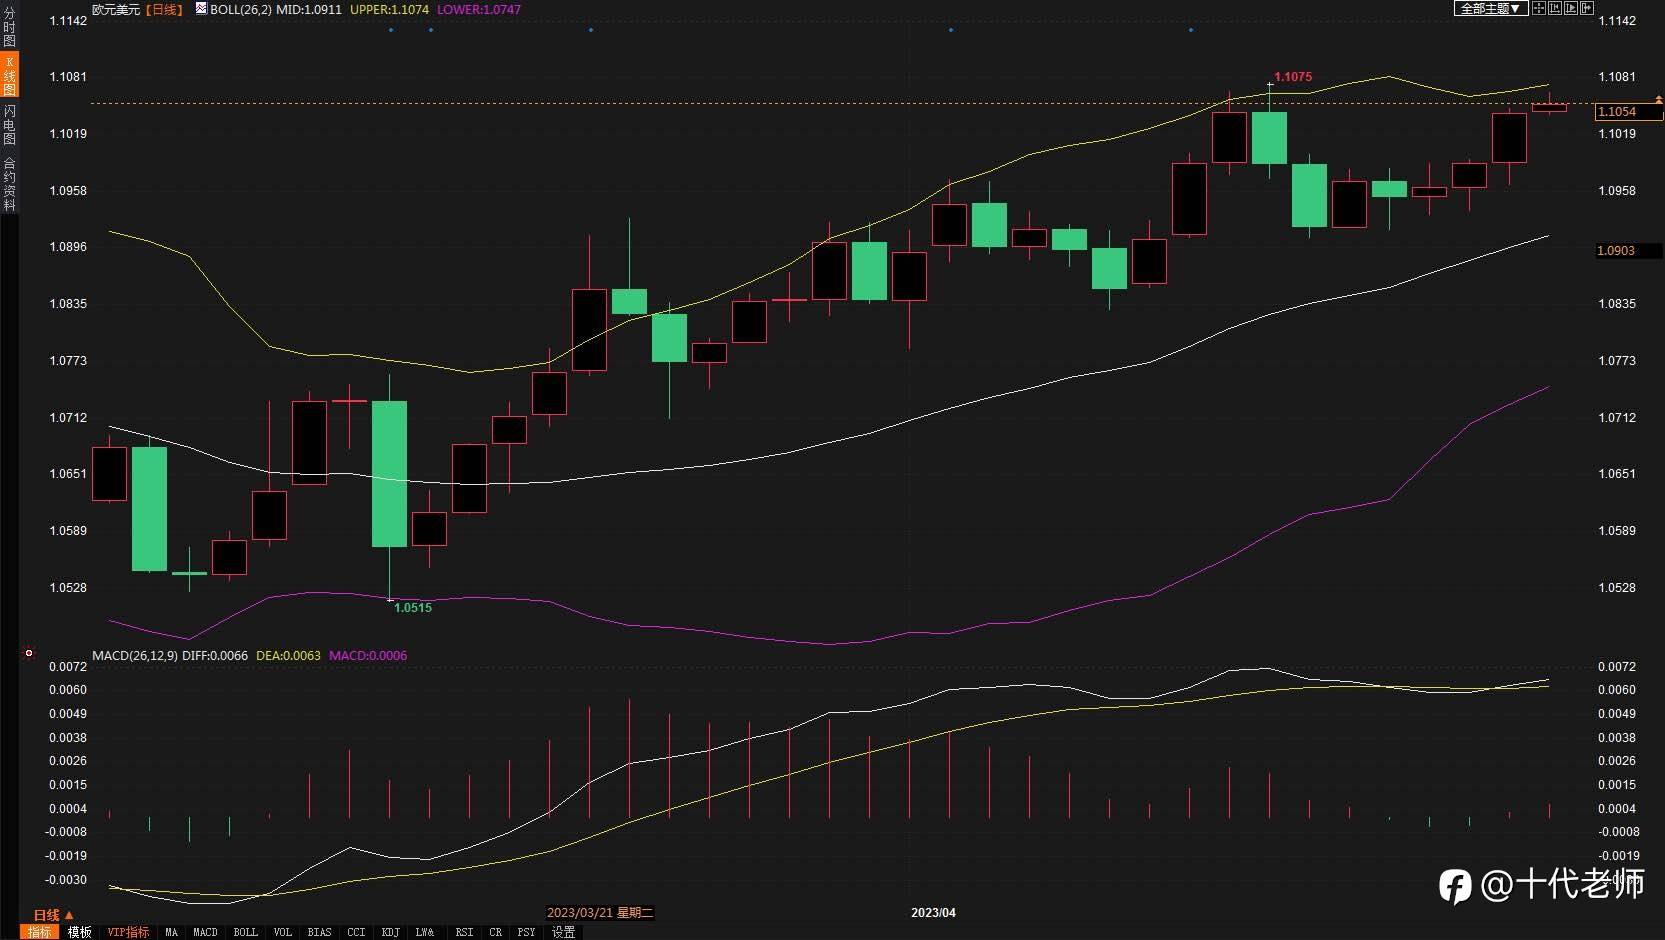Image resolution: width=1665 pixels, height=940 pixels.
Task: Apply the MA indicator
Action: click(171, 932)
